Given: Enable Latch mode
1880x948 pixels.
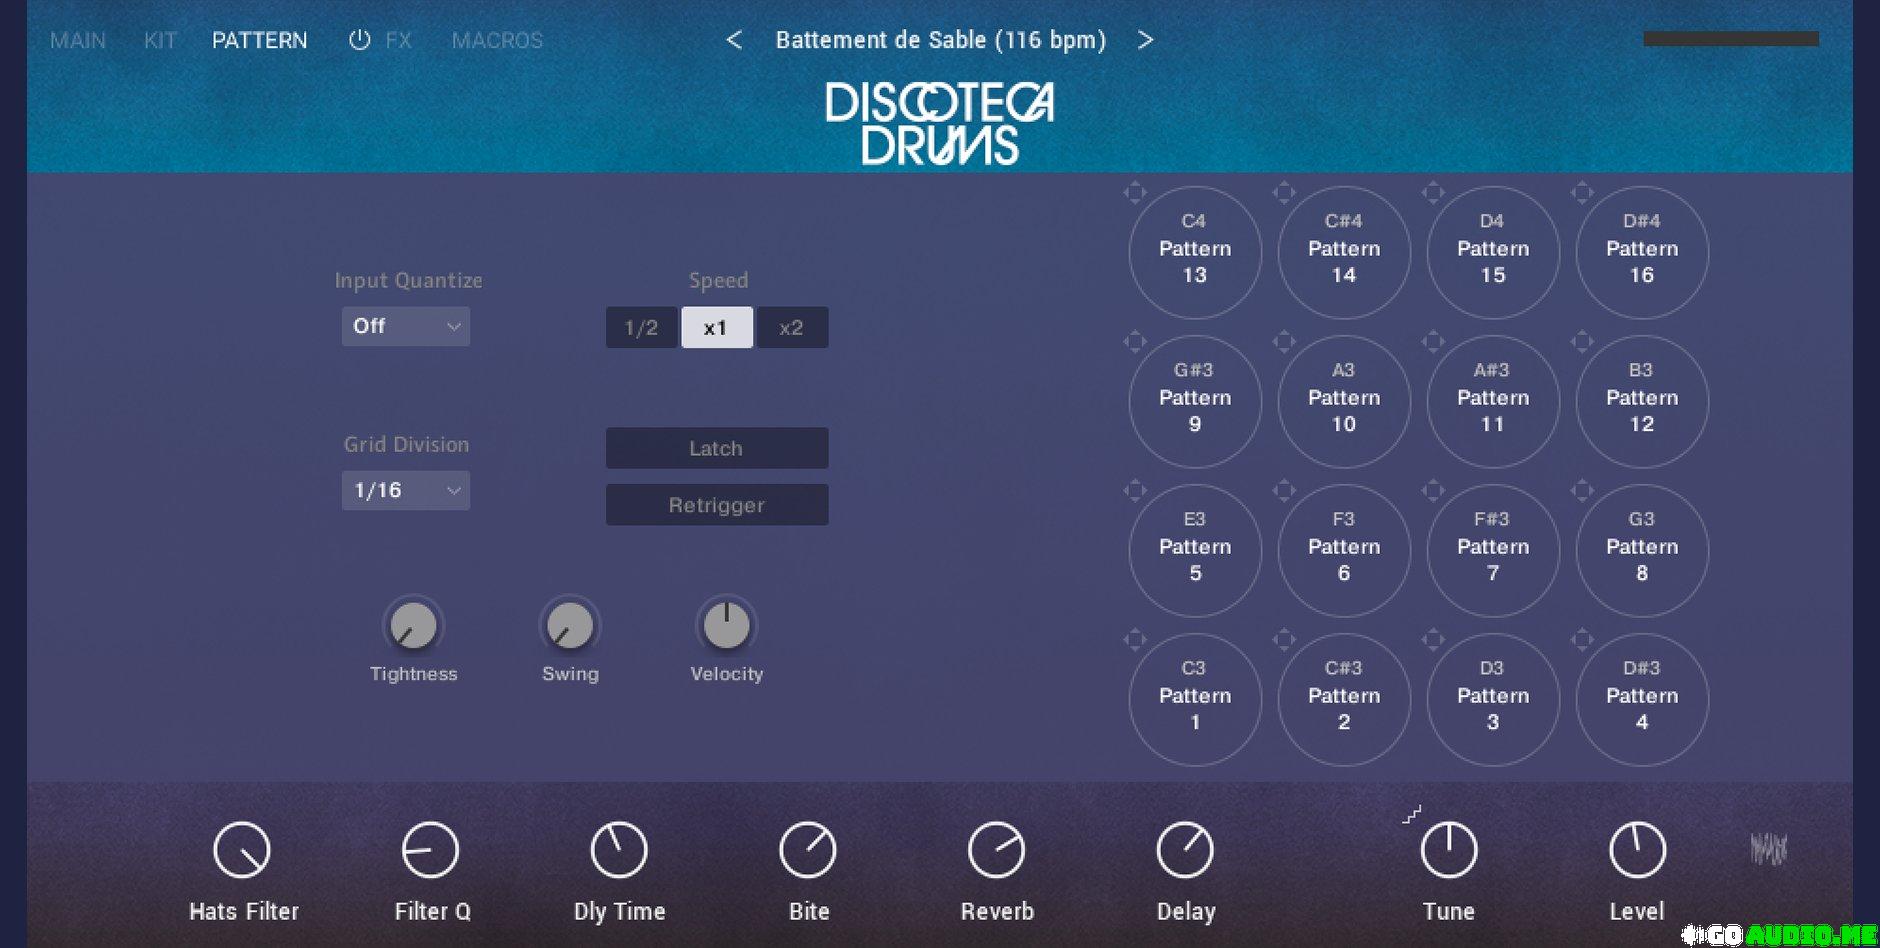Looking at the screenshot, I should click(717, 448).
